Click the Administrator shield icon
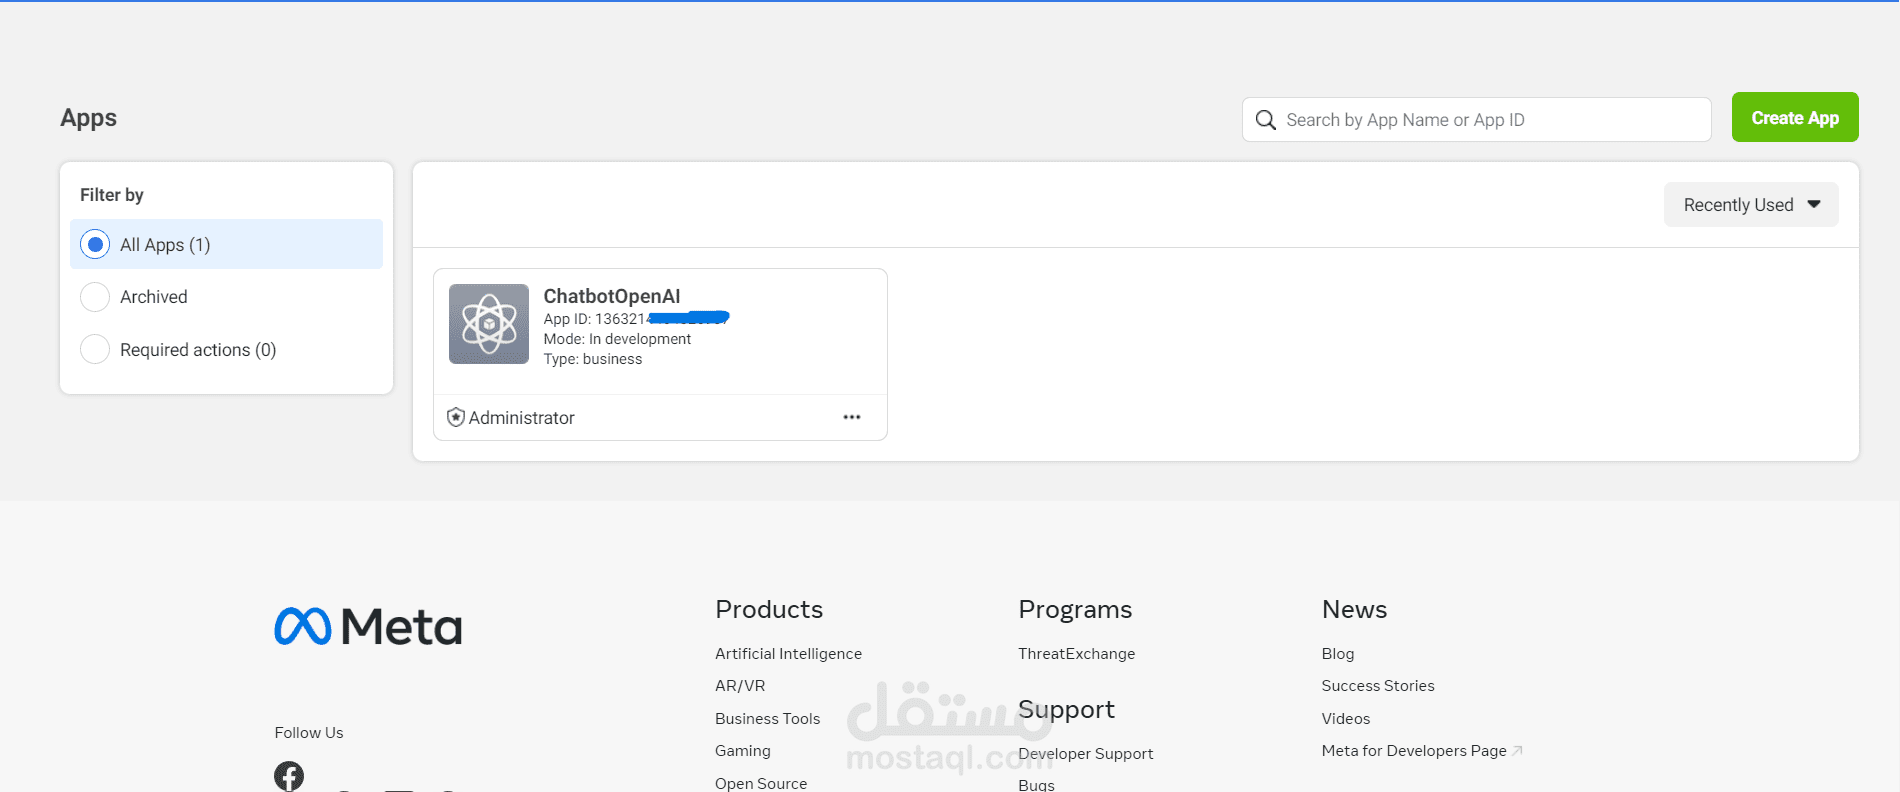 point(456,417)
